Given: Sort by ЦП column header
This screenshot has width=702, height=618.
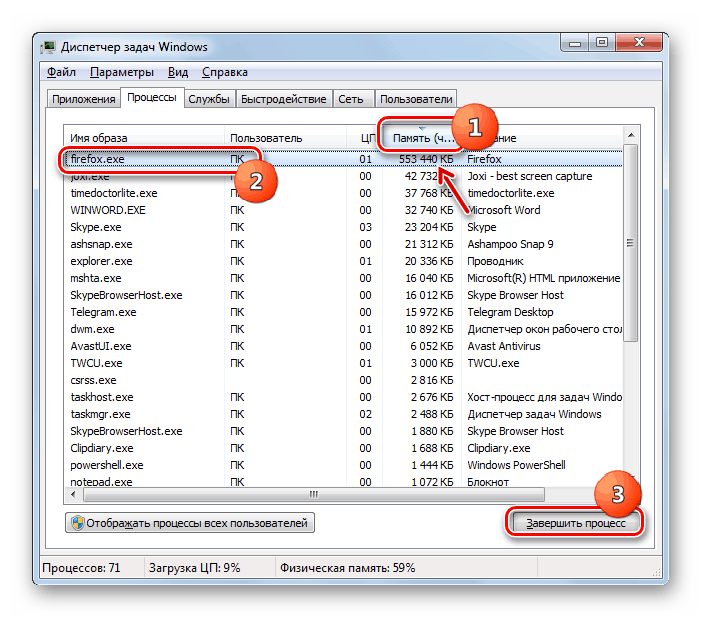Looking at the screenshot, I should pyautogui.click(x=364, y=138).
